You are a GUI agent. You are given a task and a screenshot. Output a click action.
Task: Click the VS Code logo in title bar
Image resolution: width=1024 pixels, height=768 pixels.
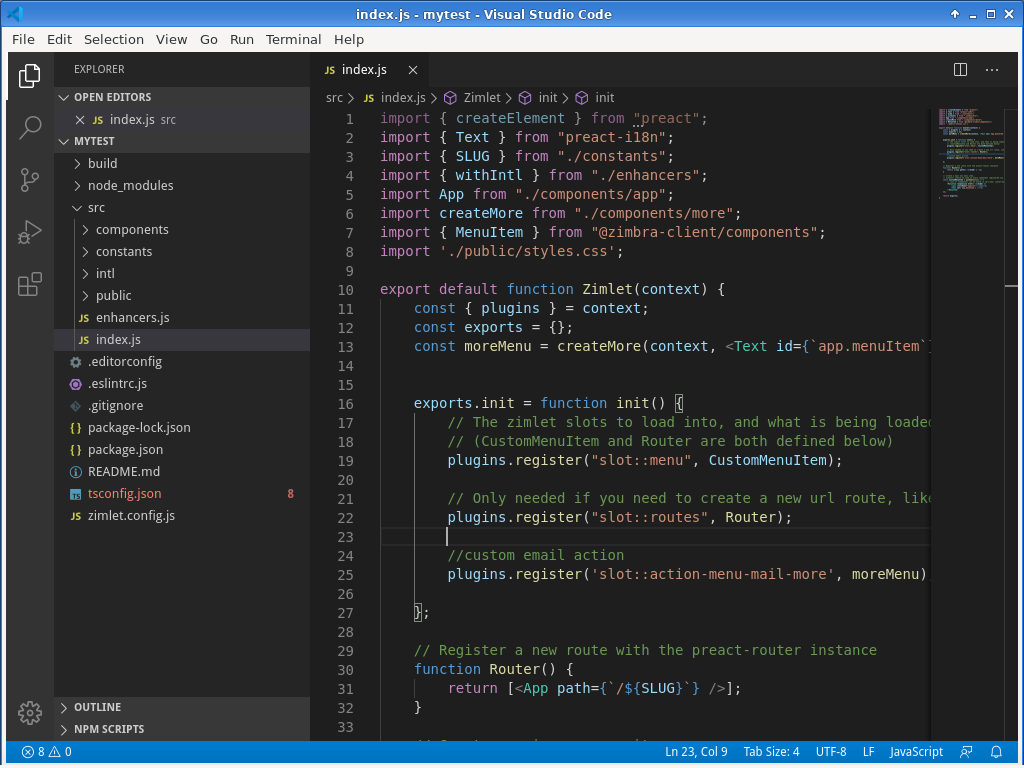pyautogui.click(x=14, y=14)
